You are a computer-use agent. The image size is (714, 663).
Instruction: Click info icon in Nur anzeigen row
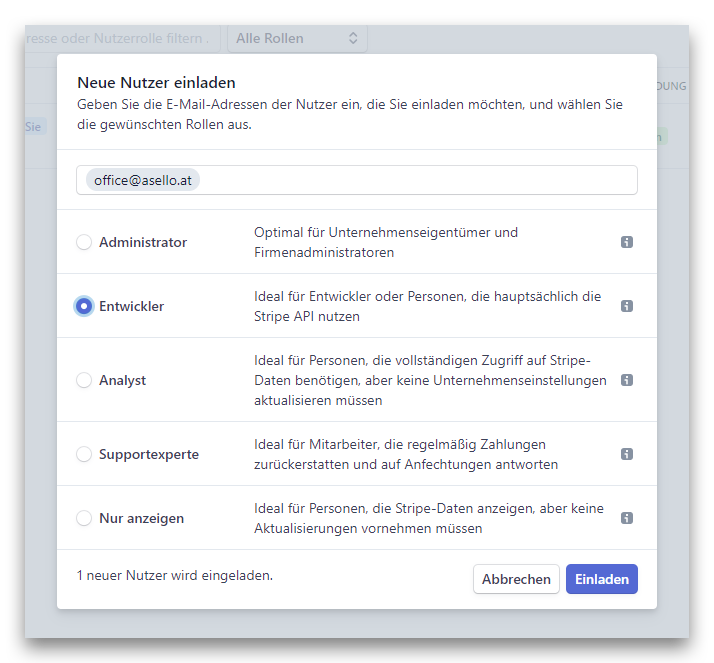coord(627,518)
